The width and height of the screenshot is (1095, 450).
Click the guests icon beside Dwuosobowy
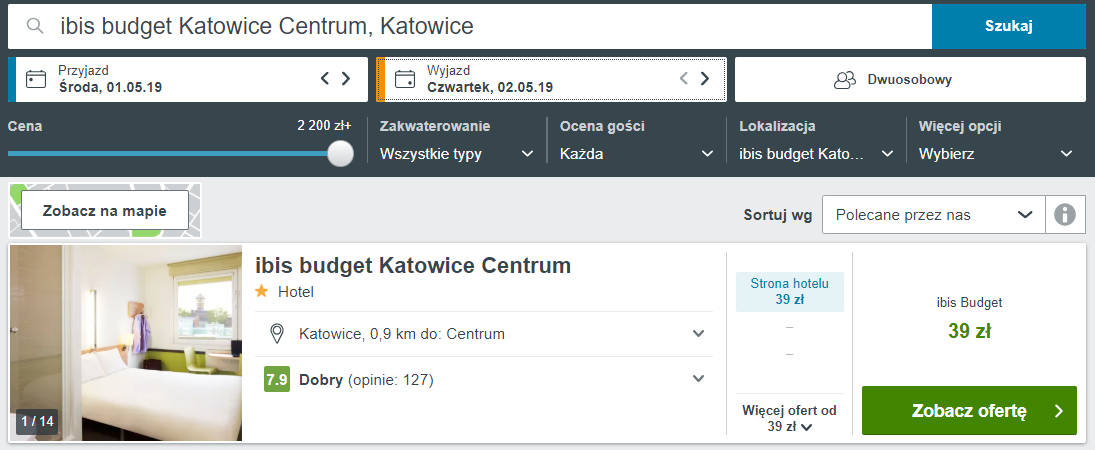coord(845,80)
